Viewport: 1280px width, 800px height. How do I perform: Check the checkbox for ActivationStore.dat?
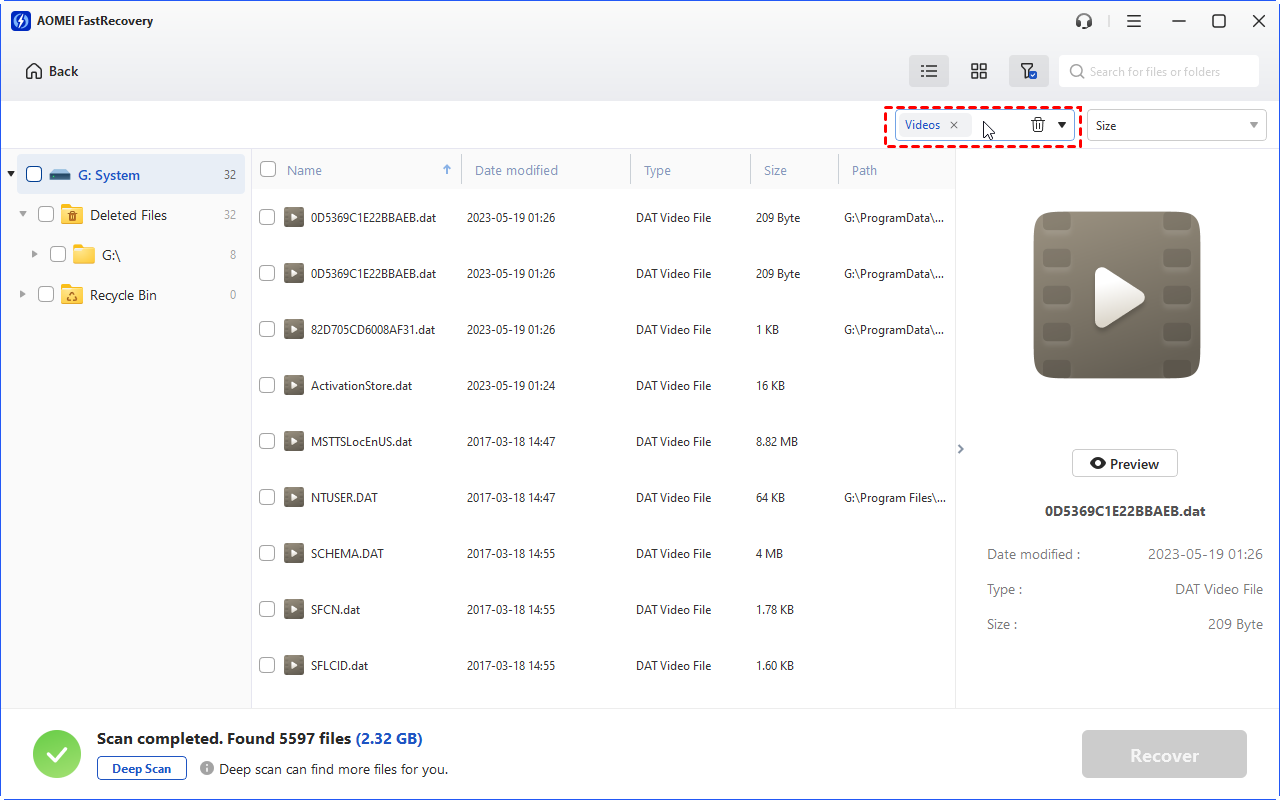click(x=267, y=385)
